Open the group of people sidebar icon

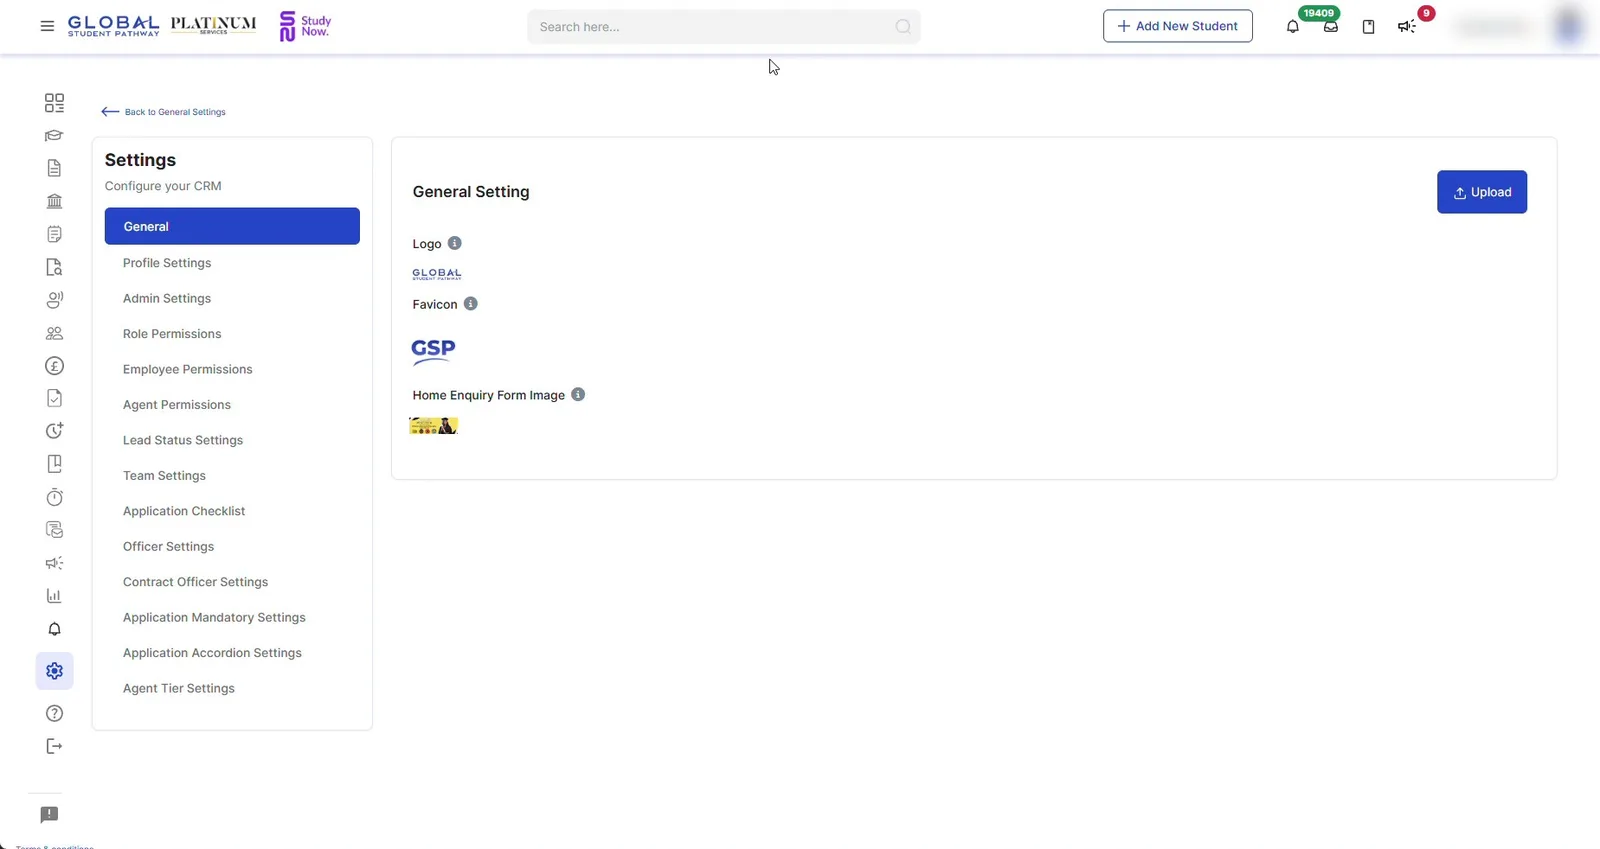pos(54,333)
